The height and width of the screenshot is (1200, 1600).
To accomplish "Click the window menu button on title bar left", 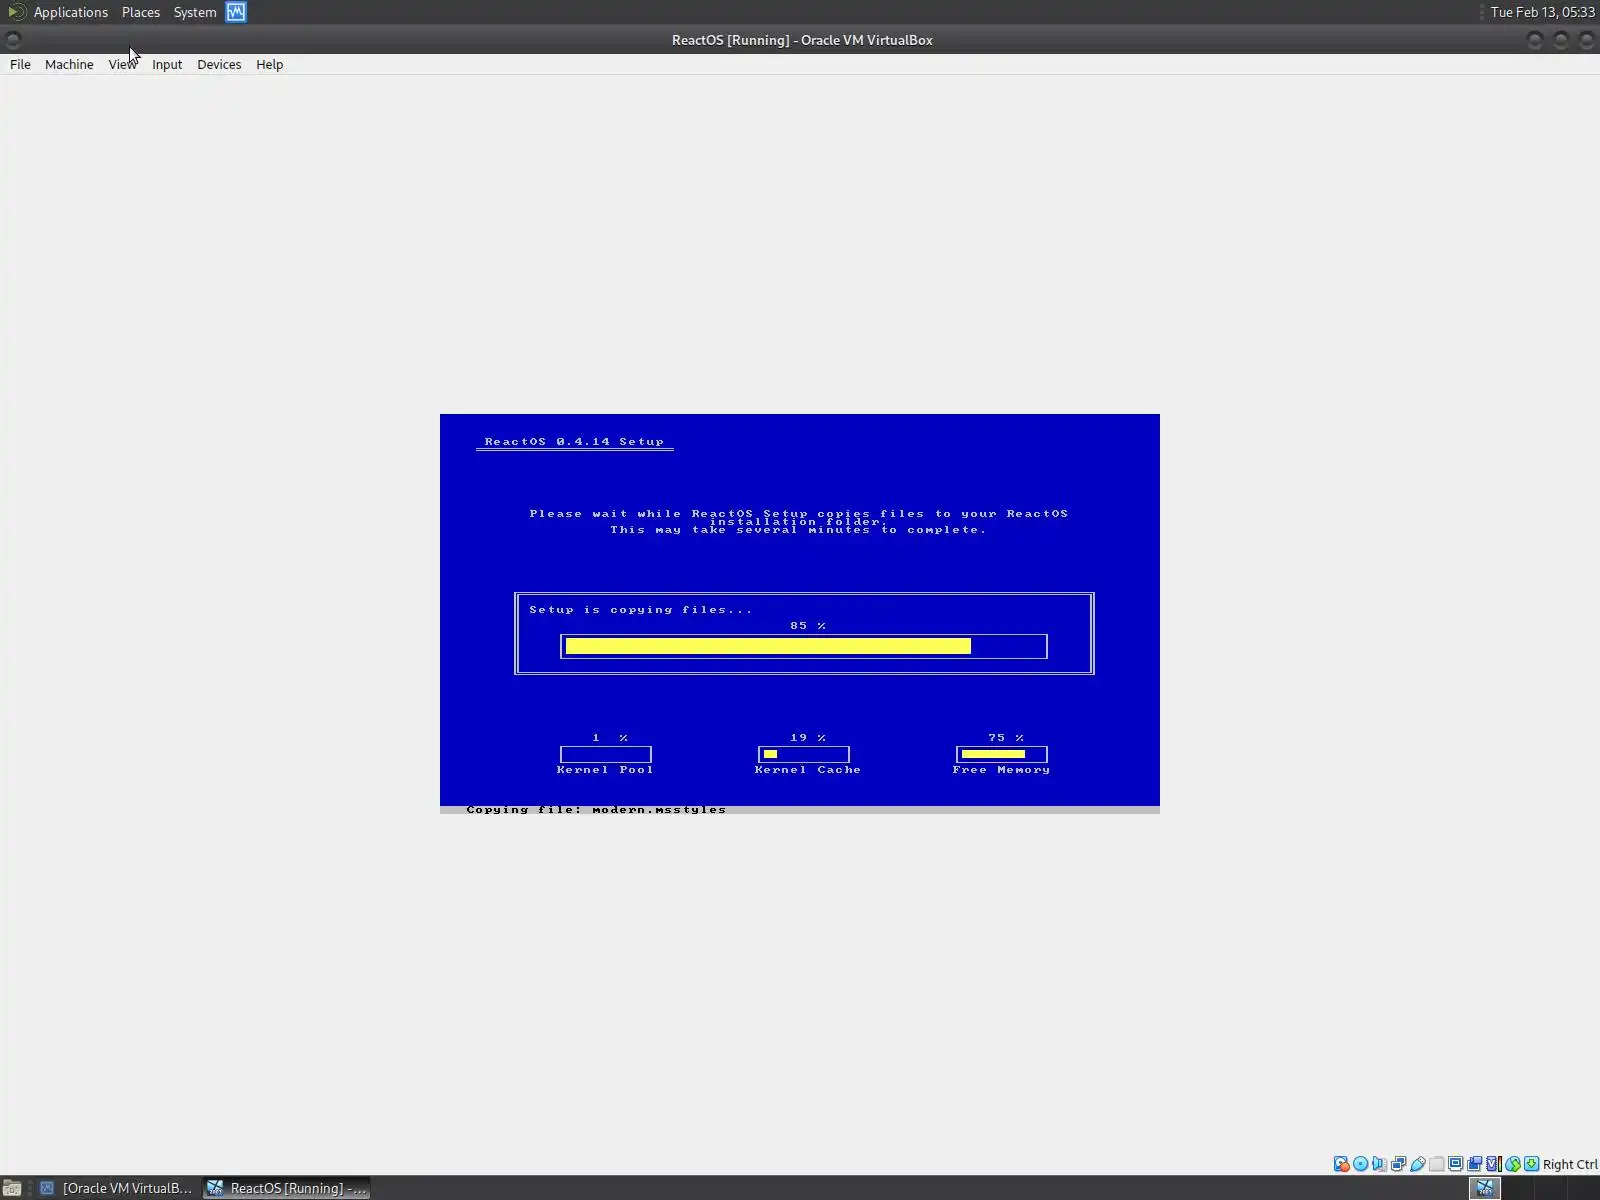I will click(13, 40).
